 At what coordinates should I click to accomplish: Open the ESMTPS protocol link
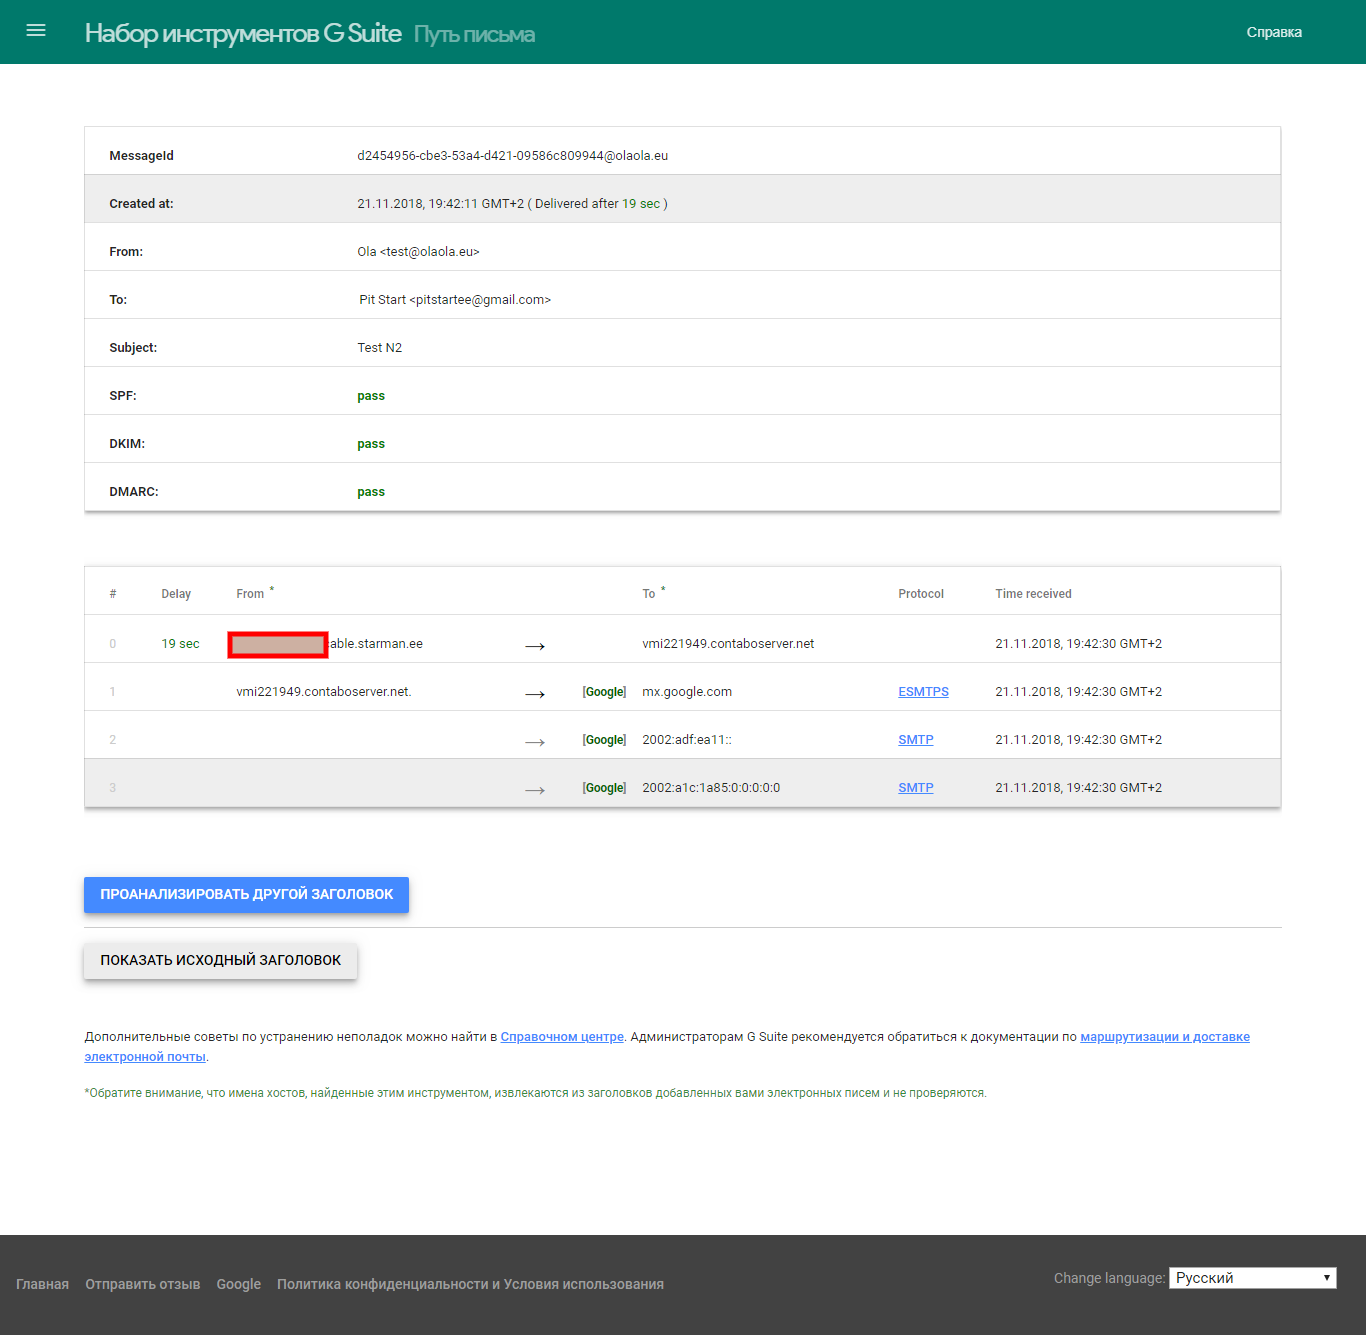click(x=922, y=691)
